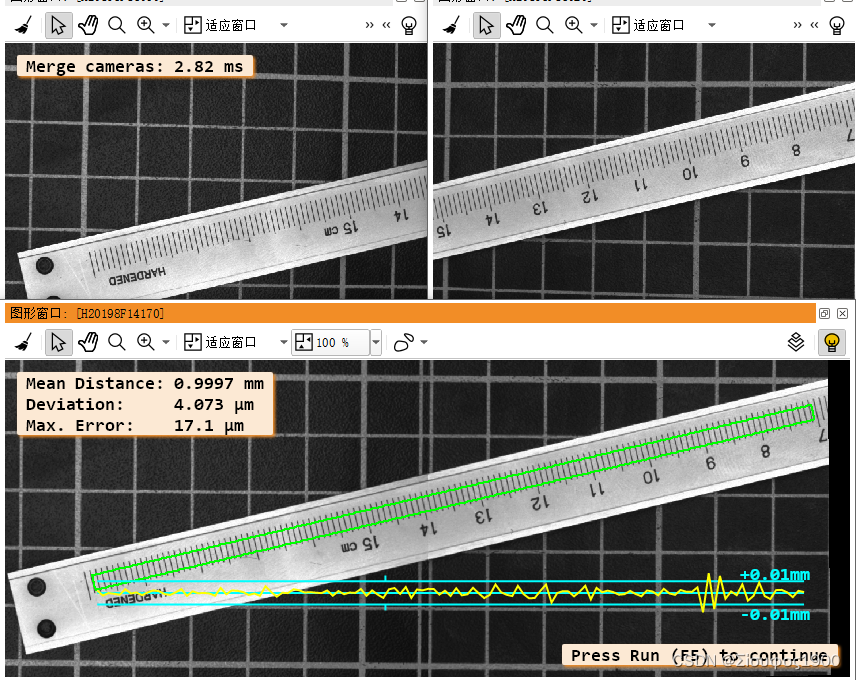
Task: Click 适应窗口 fit button in the Merge cameras window
Action: pos(220,25)
